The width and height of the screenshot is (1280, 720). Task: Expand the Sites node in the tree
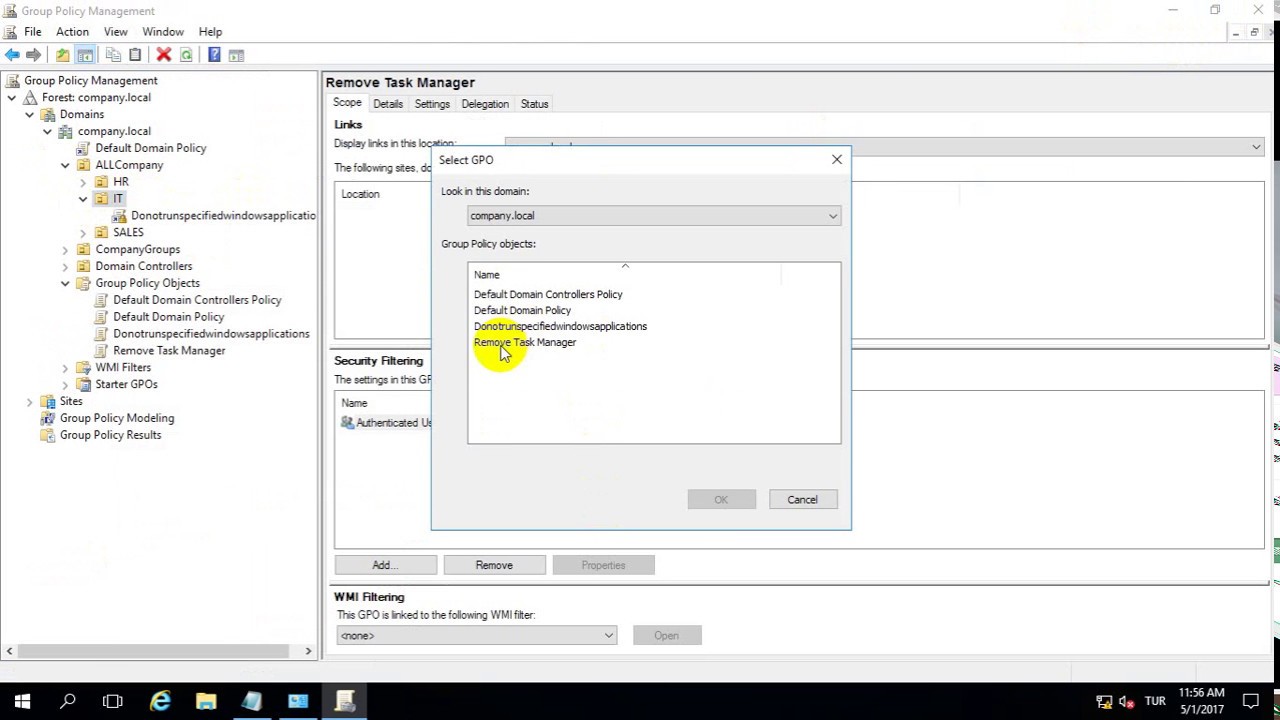click(x=30, y=401)
